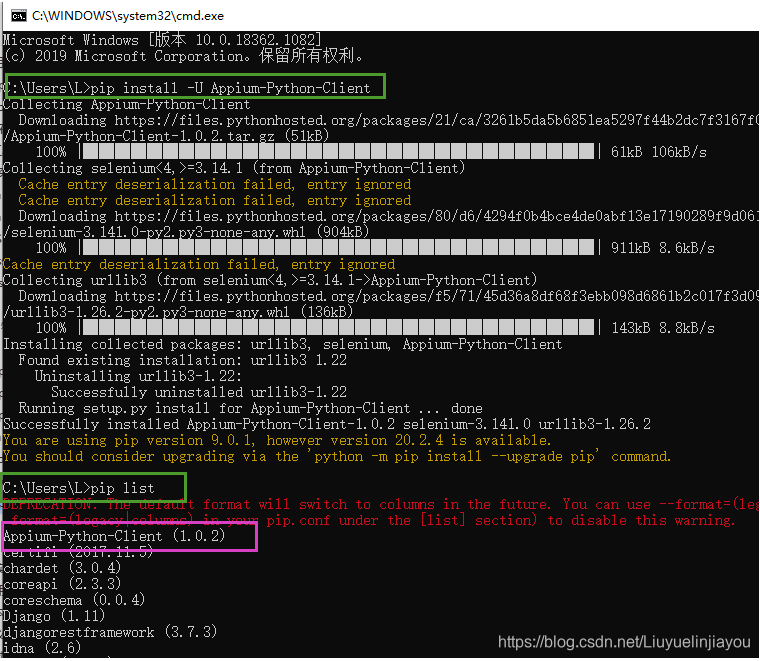The width and height of the screenshot is (760, 661).
Task: Click the 2019 Microsoft Corporation copyright line
Action: (183, 56)
